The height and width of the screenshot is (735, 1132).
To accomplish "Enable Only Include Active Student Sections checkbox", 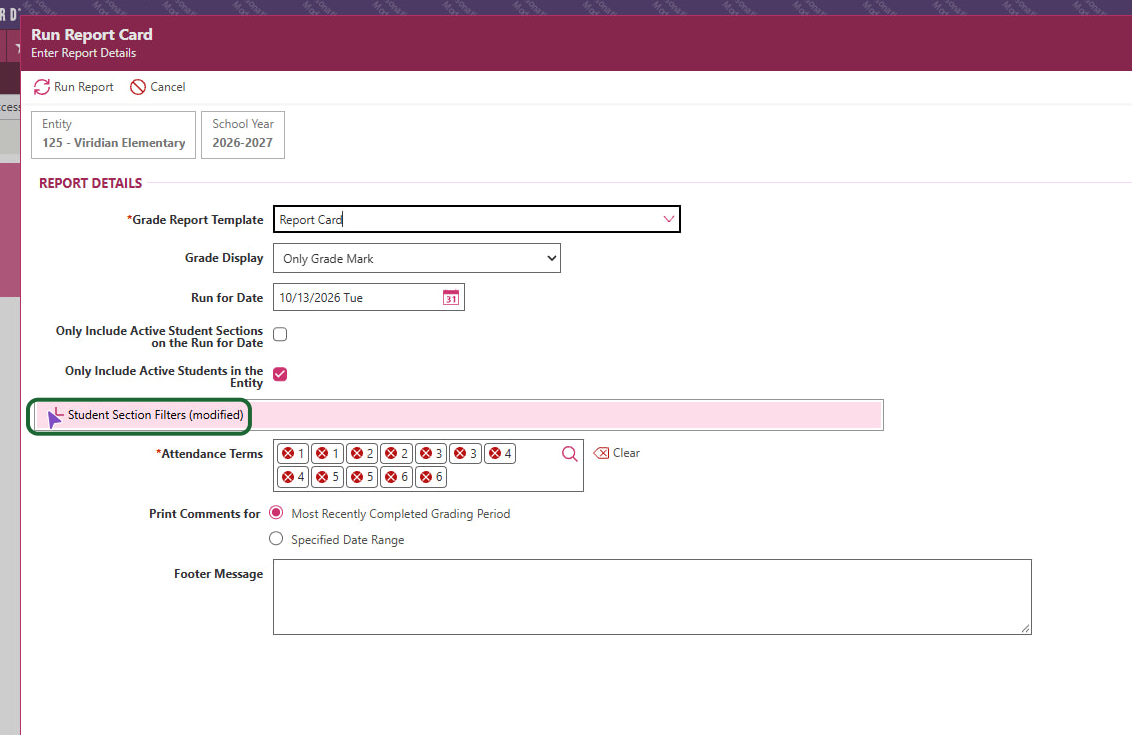I will [280, 334].
